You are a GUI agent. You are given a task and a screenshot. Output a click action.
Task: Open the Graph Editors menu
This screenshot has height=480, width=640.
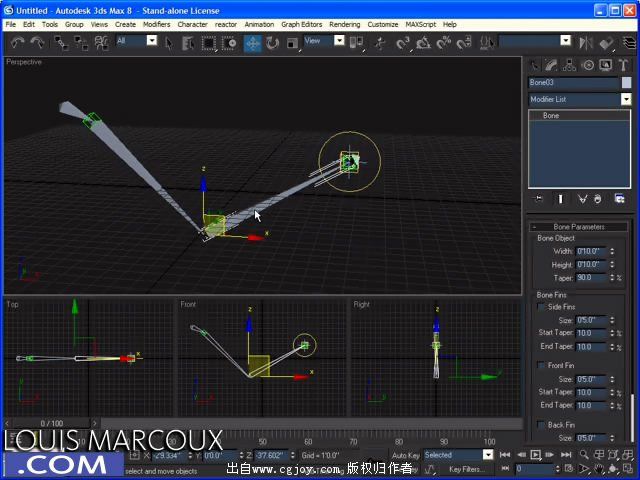click(301, 24)
